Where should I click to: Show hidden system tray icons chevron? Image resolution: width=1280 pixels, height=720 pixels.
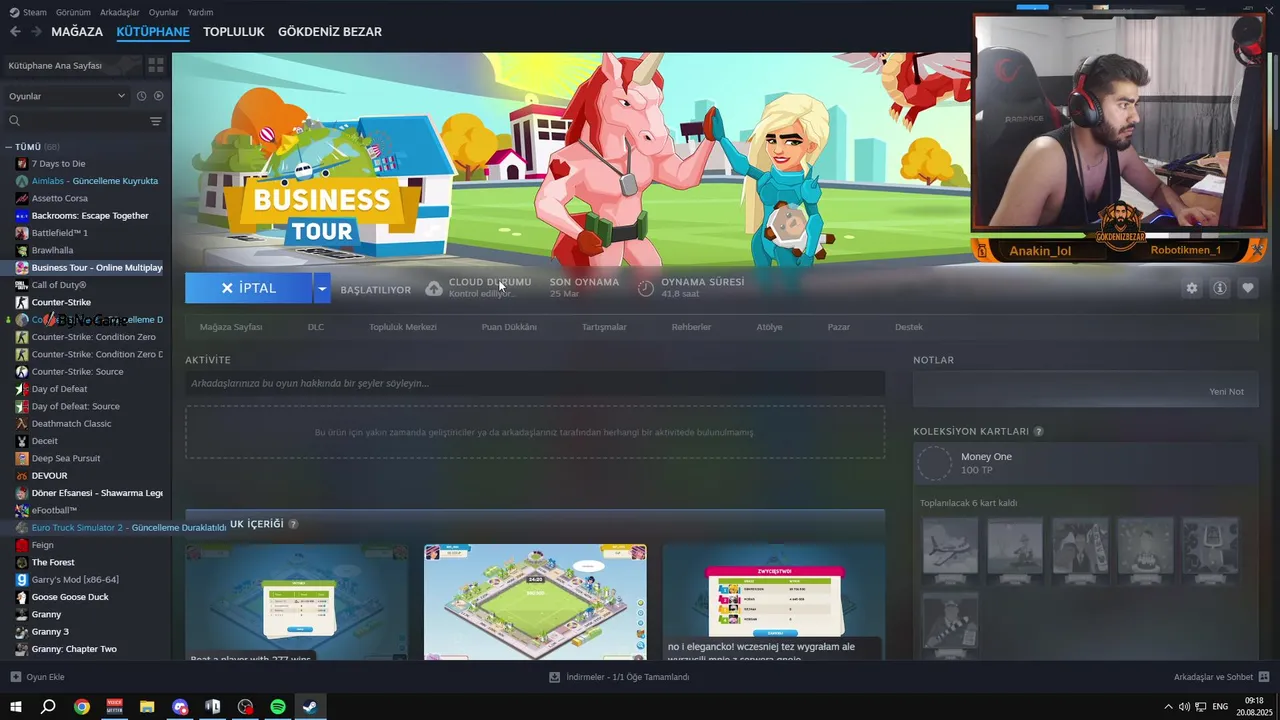[x=1169, y=707]
